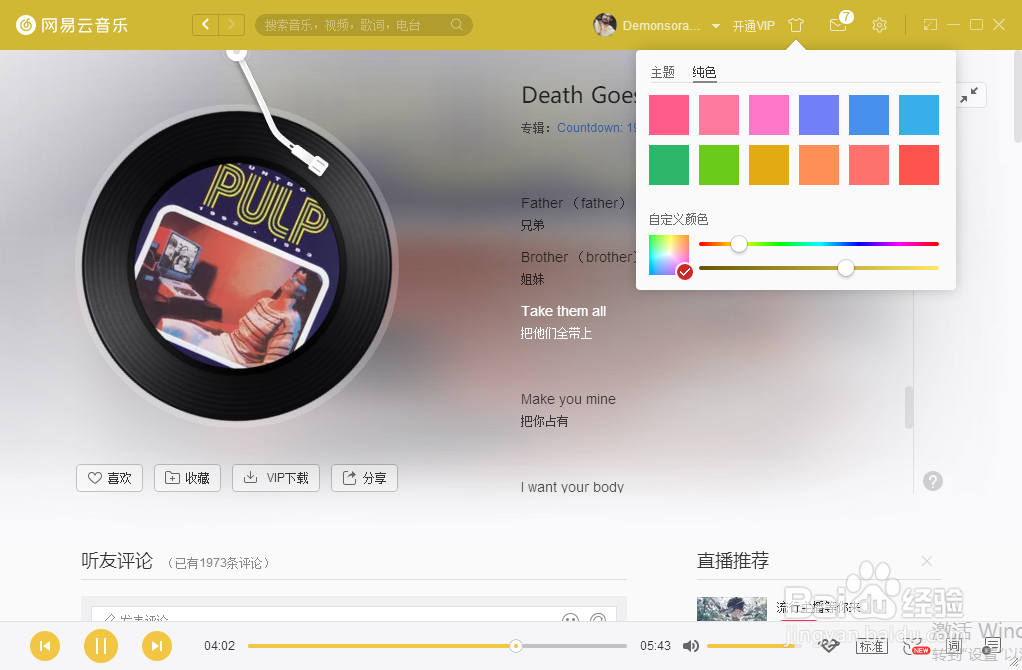Click the brightness slider track

(x=819, y=268)
